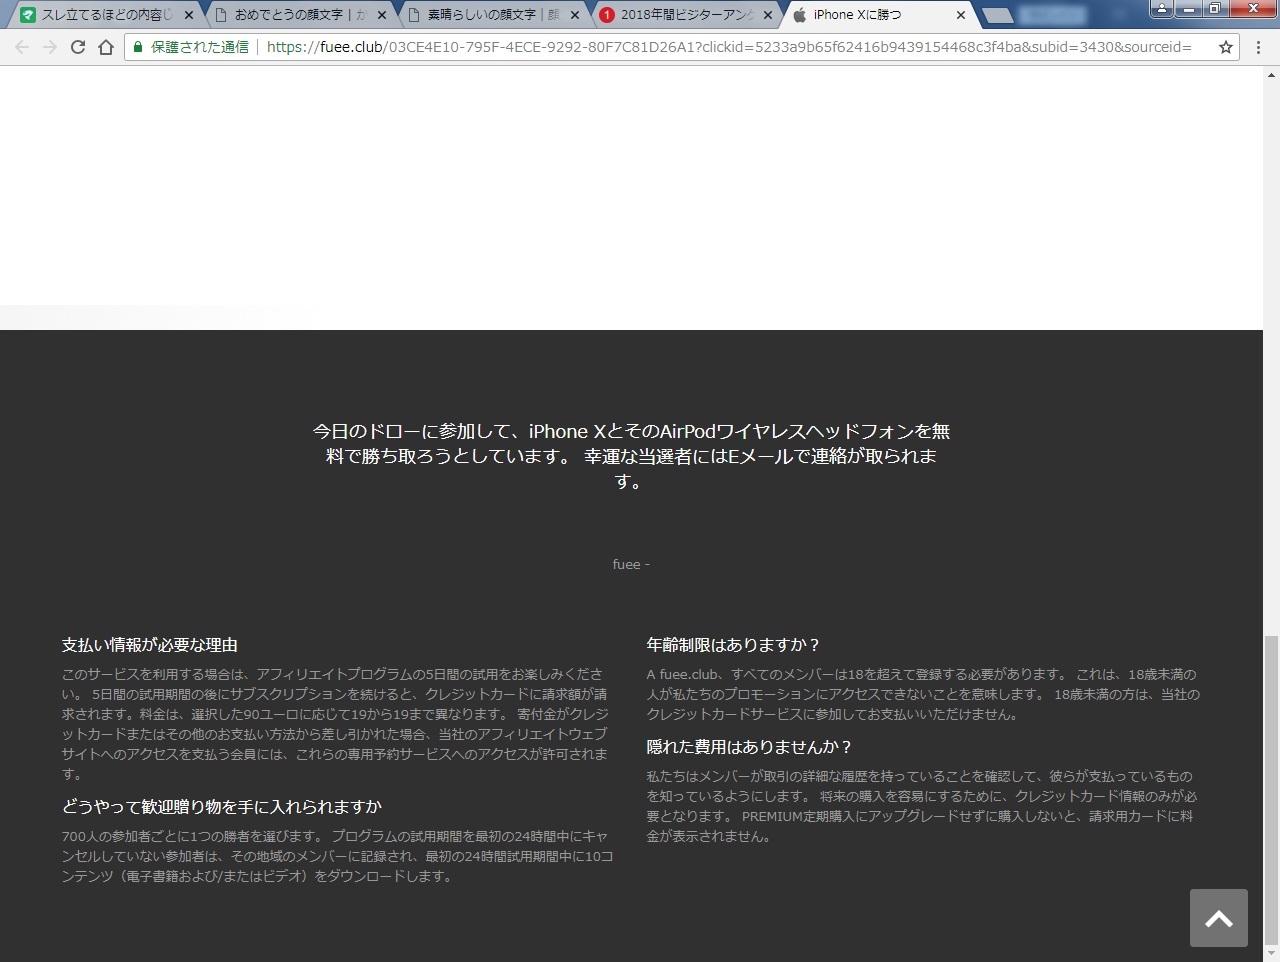Go to the browser home page

106,47
